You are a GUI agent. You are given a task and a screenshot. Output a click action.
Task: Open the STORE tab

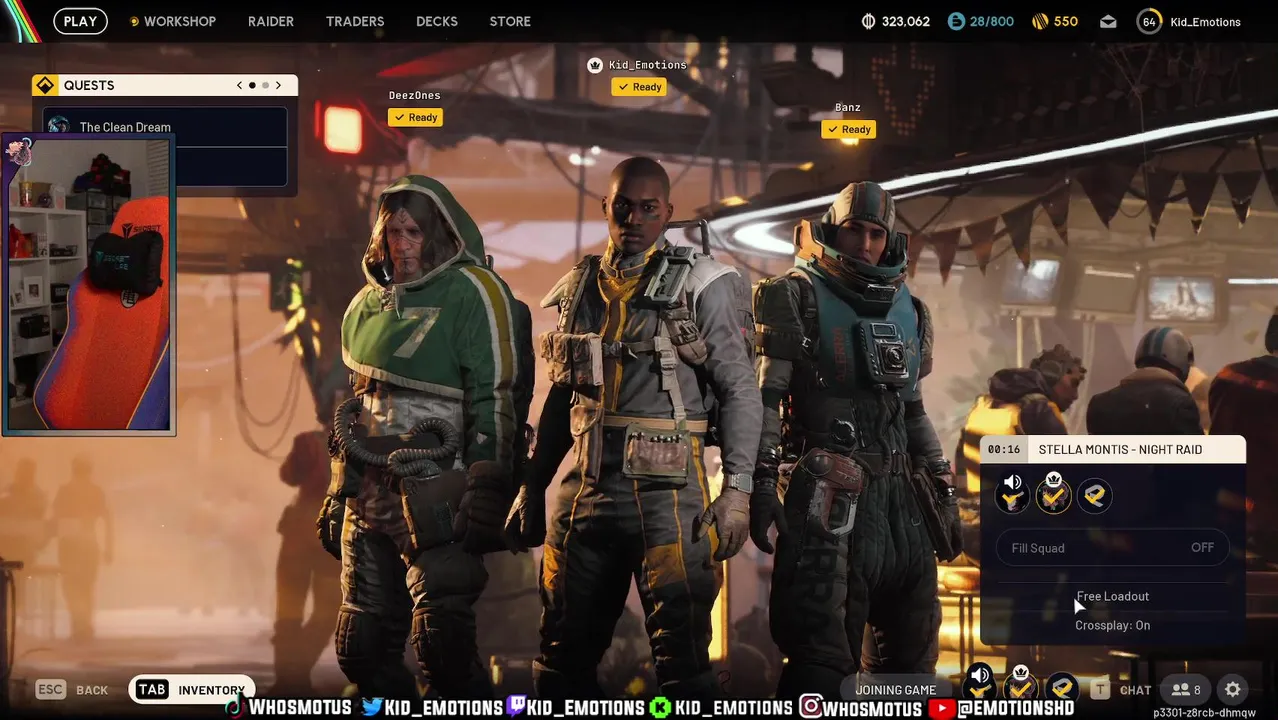(510, 21)
